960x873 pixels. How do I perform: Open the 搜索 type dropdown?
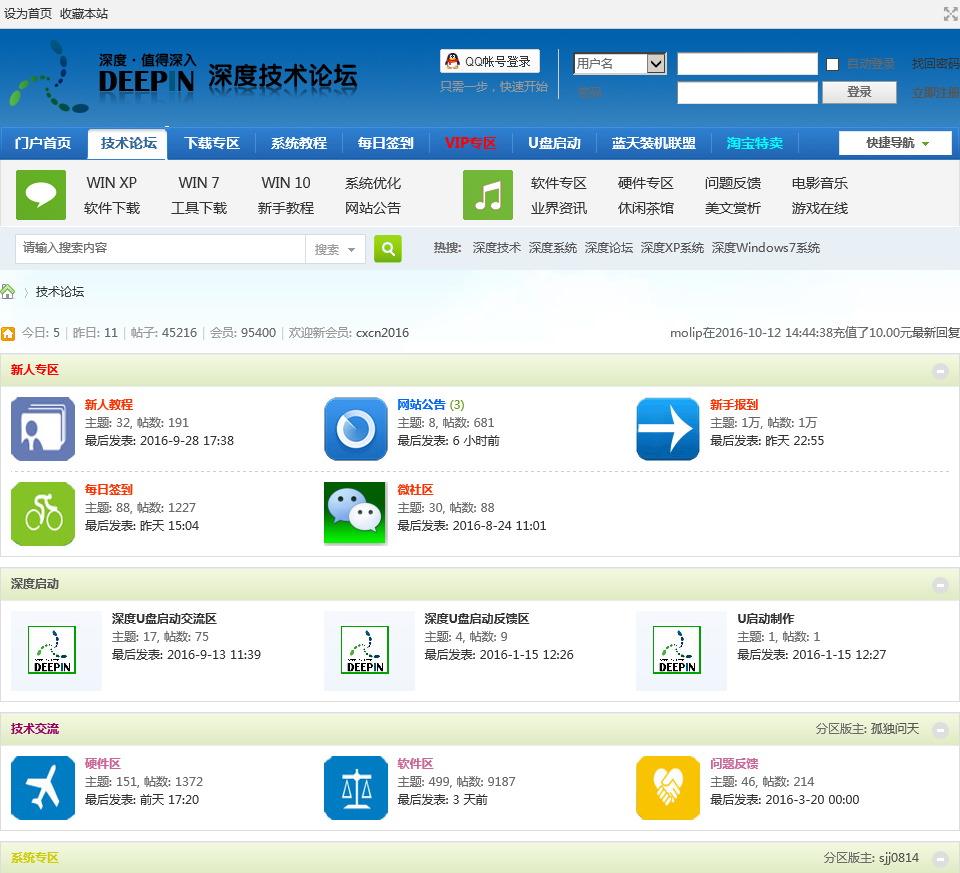point(335,249)
